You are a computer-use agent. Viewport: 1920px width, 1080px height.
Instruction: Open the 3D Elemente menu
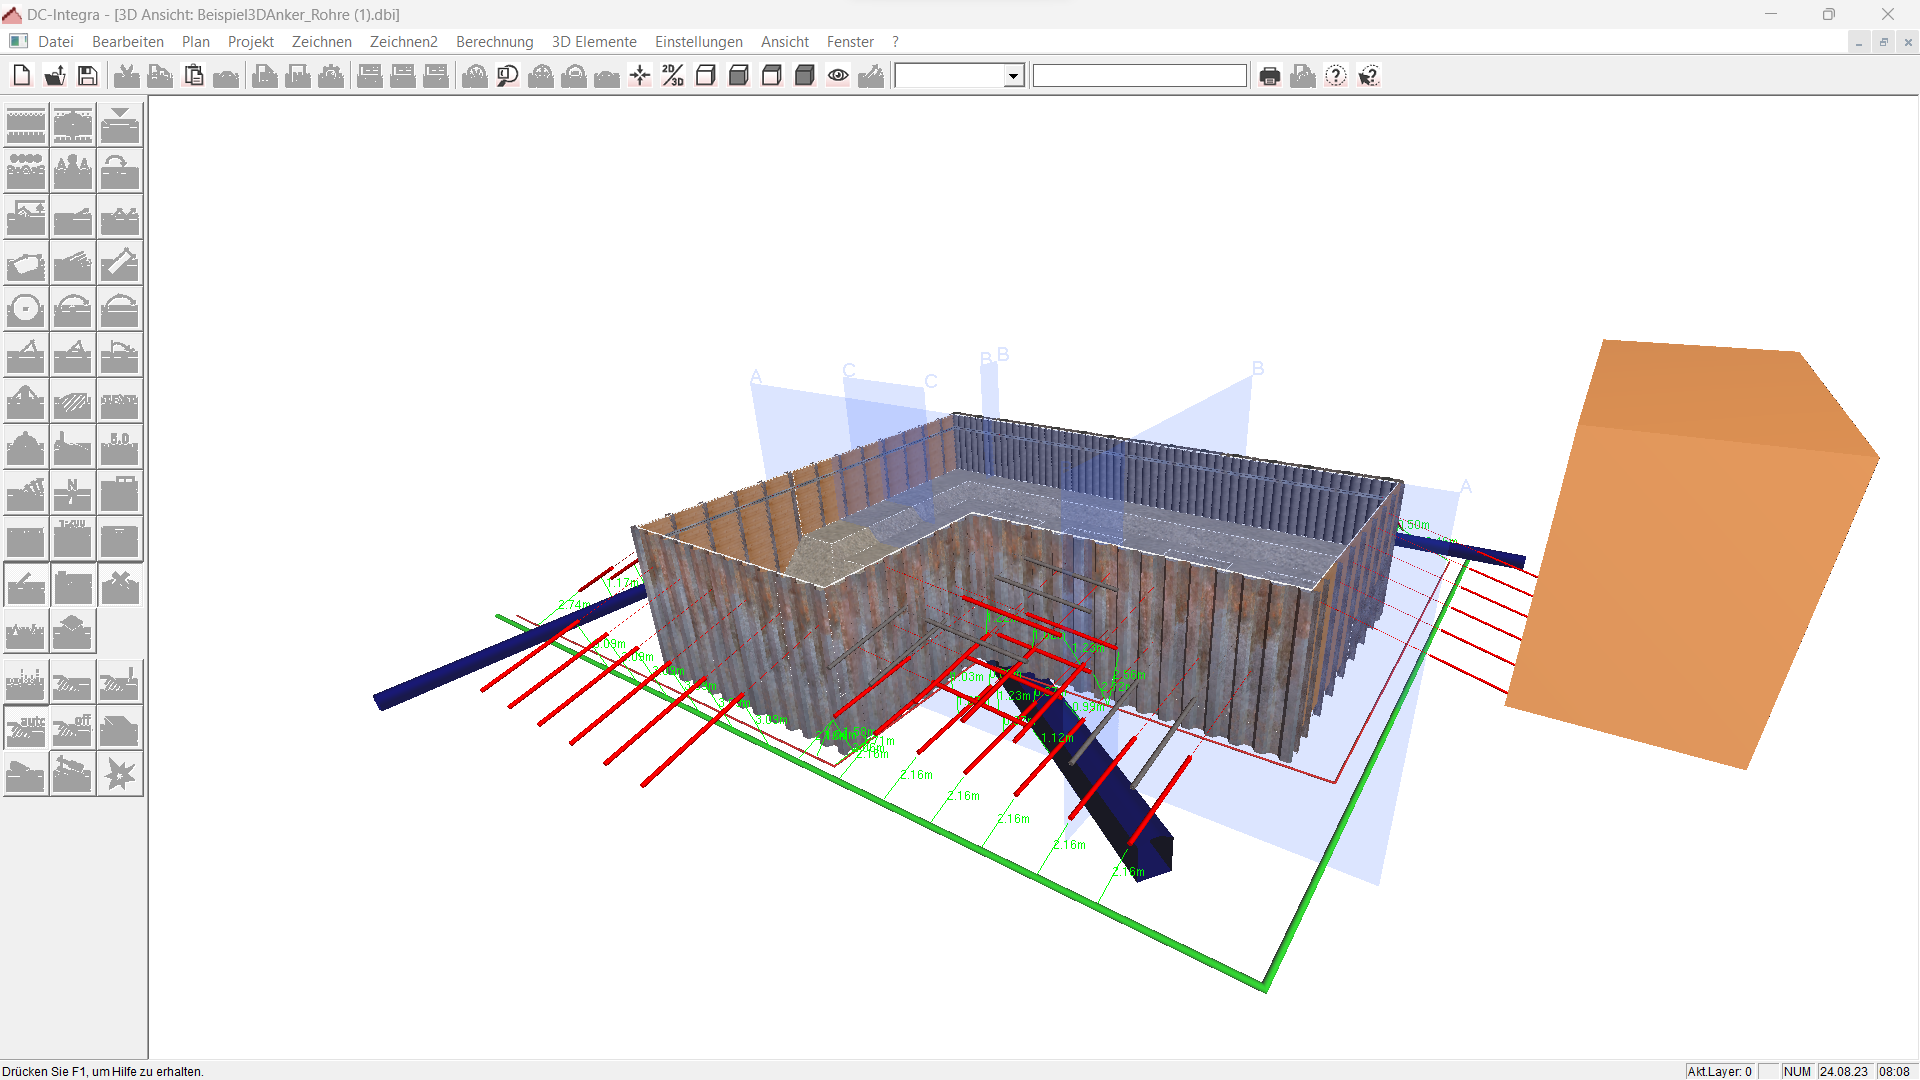[594, 42]
